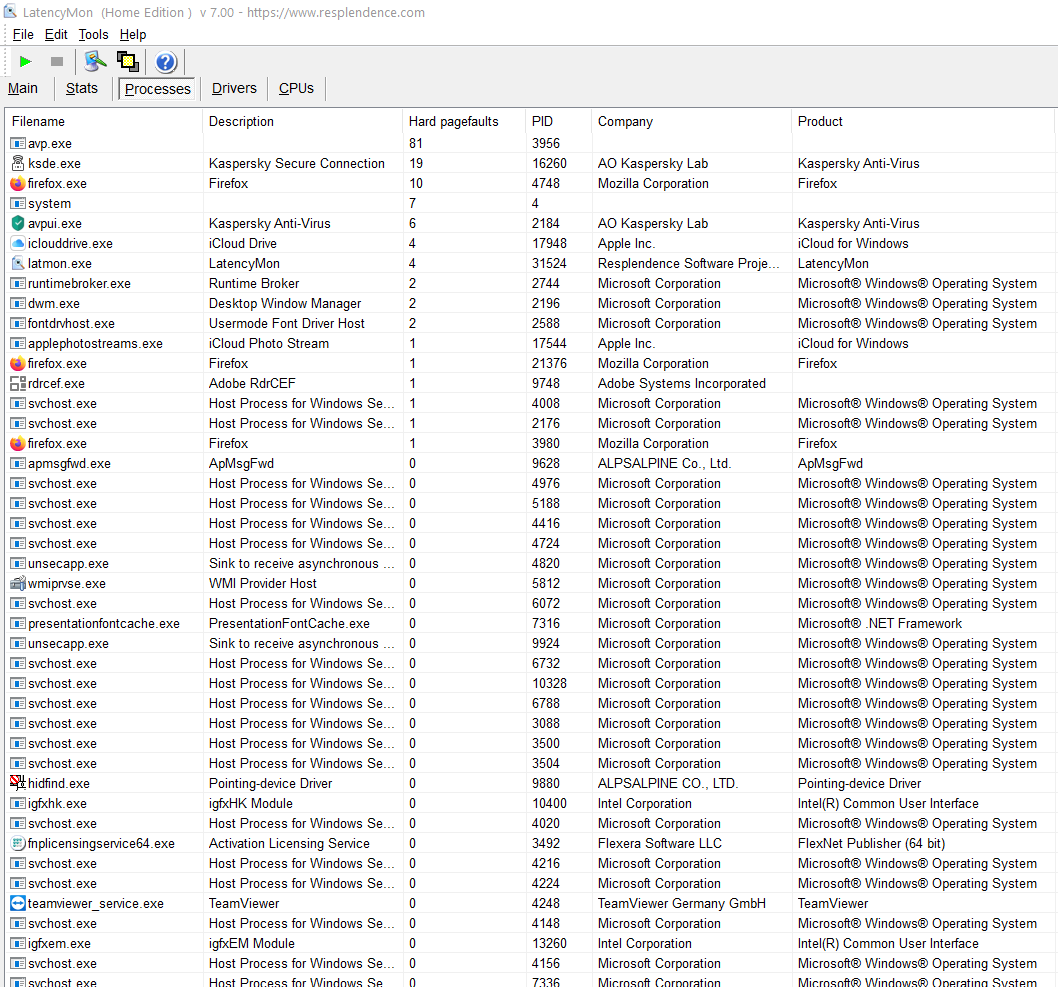Select 'applephotostreams.exe' filename
The height and width of the screenshot is (987, 1058).
coord(95,343)
